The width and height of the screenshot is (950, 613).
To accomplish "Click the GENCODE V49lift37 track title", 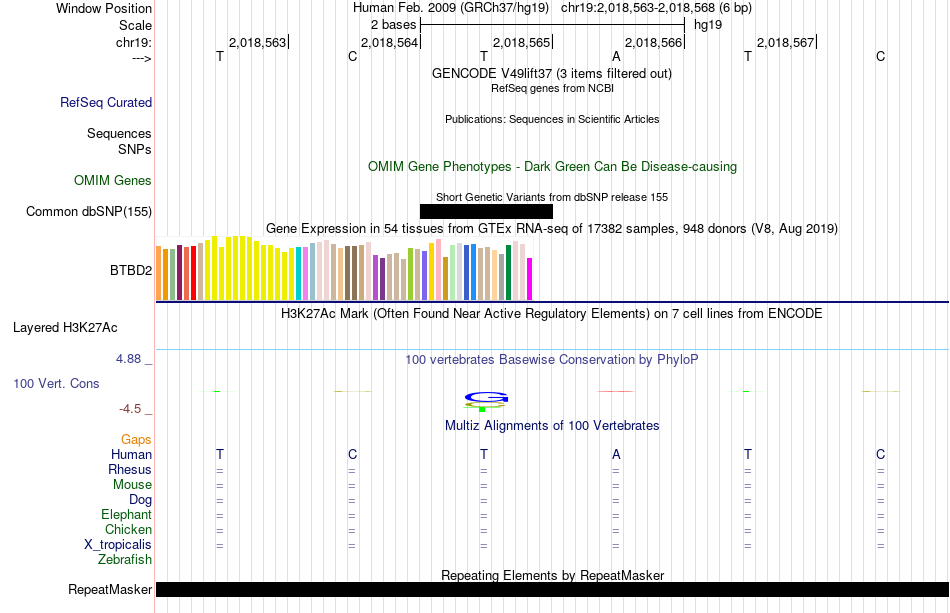I will click(552, 73).
